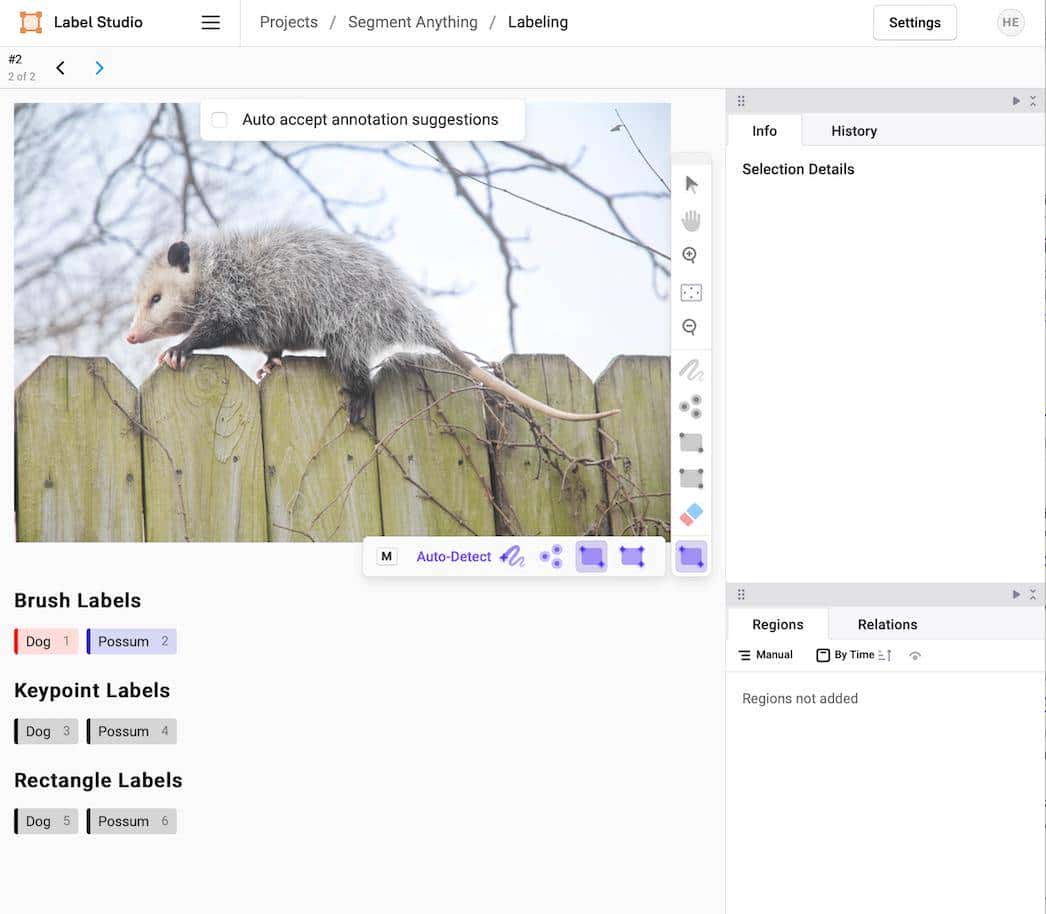
Task: Select the pointer arrow tool
Action: [x=691, y=184]
